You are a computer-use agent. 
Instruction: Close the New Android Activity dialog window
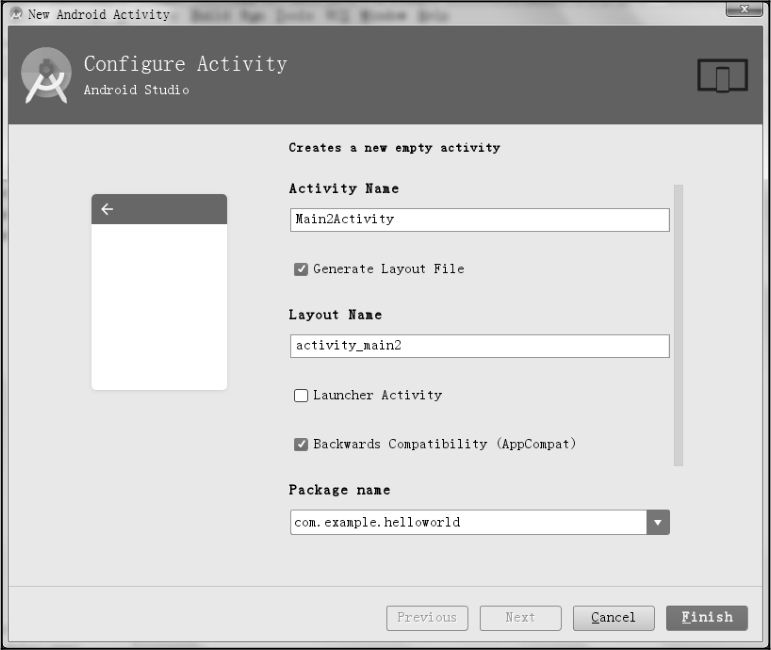tap(743, 10)
